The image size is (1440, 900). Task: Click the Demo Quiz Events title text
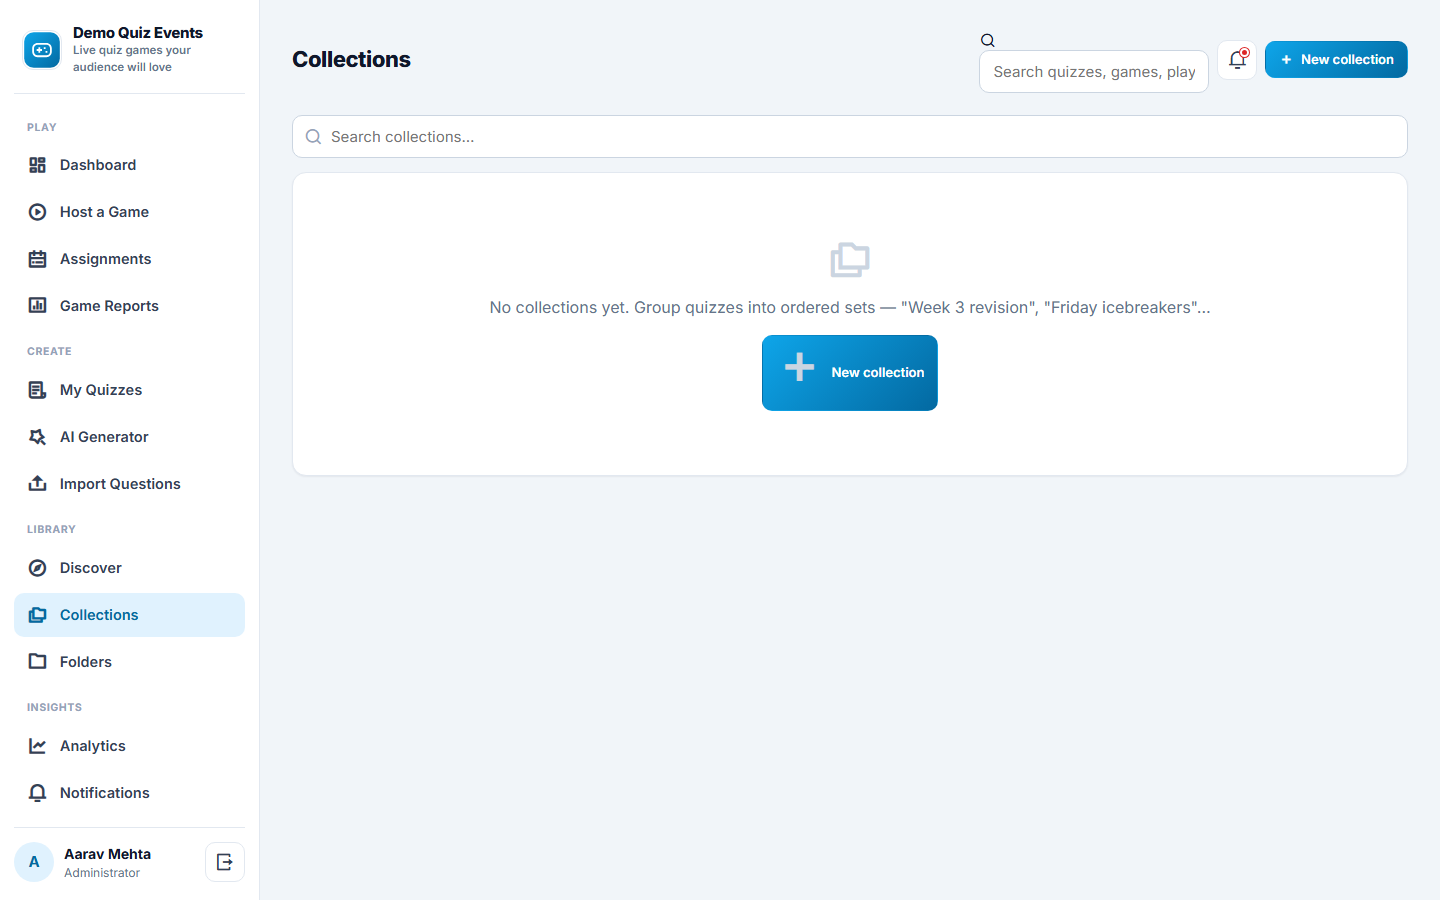[x=138, y=33]
